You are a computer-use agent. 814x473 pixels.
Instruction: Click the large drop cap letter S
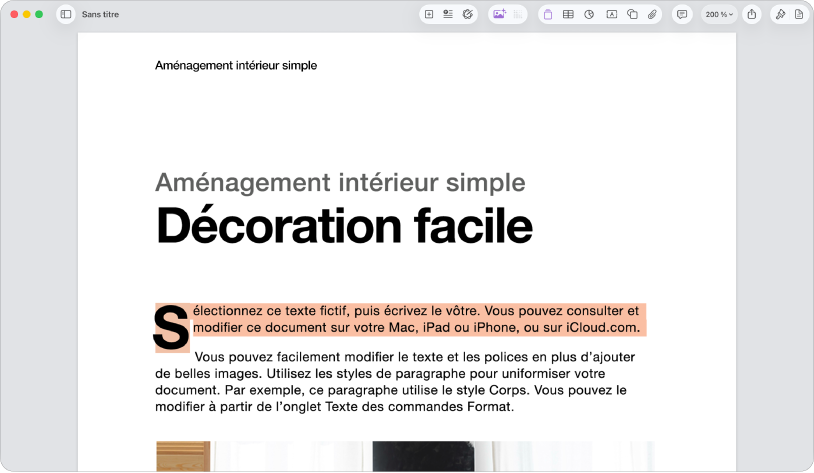coord(171,328)
